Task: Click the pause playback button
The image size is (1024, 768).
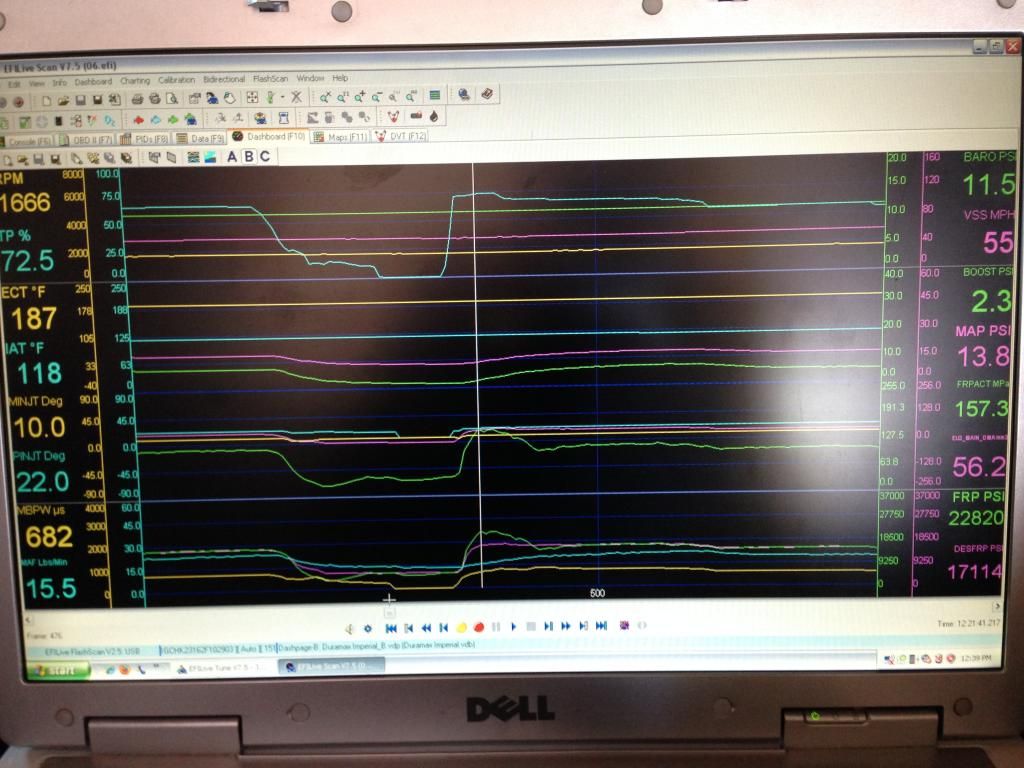Action: (x=496, y=626)
